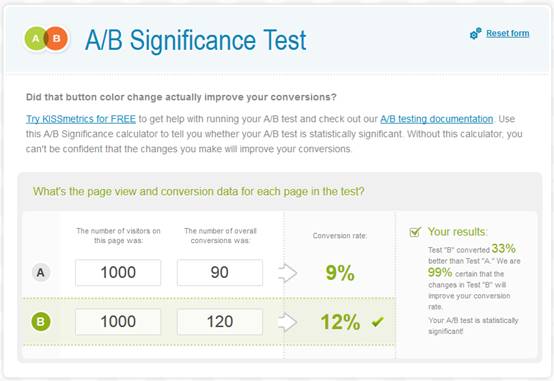Click the conversions field showing 120
This screenshot has width=554, height=381.
click(220, 322)
